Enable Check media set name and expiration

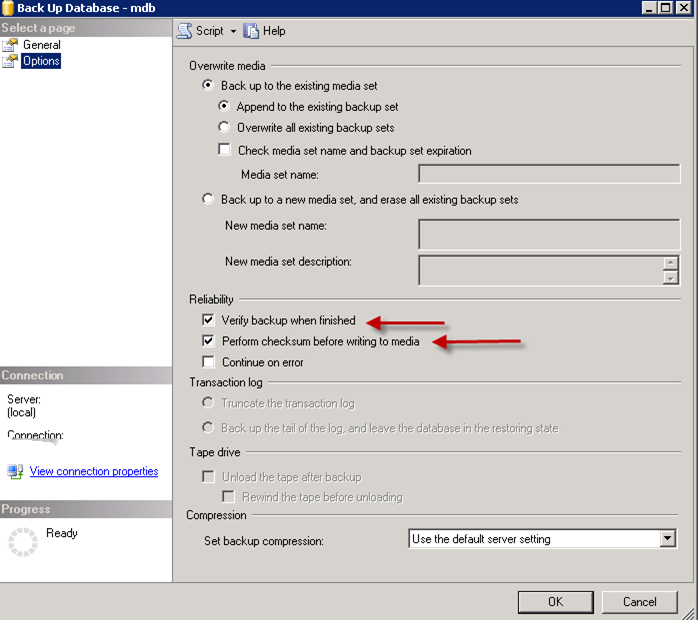point(225,149)
